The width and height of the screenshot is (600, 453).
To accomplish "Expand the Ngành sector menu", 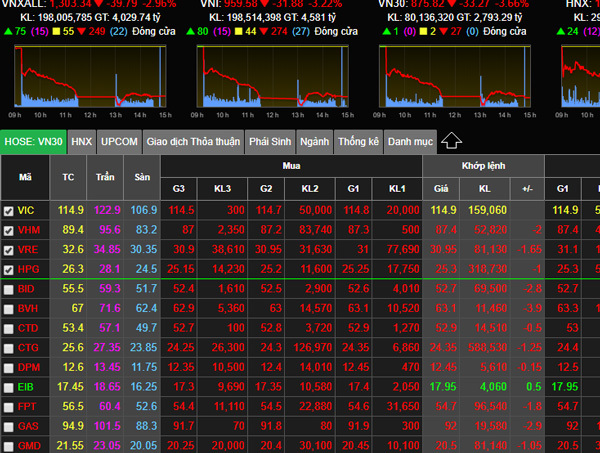I will 314,142.
